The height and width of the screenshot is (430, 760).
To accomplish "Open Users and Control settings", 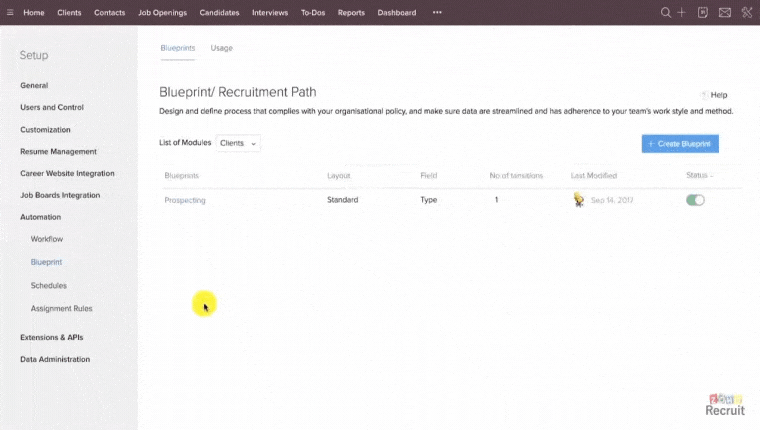I will [52, 107].
